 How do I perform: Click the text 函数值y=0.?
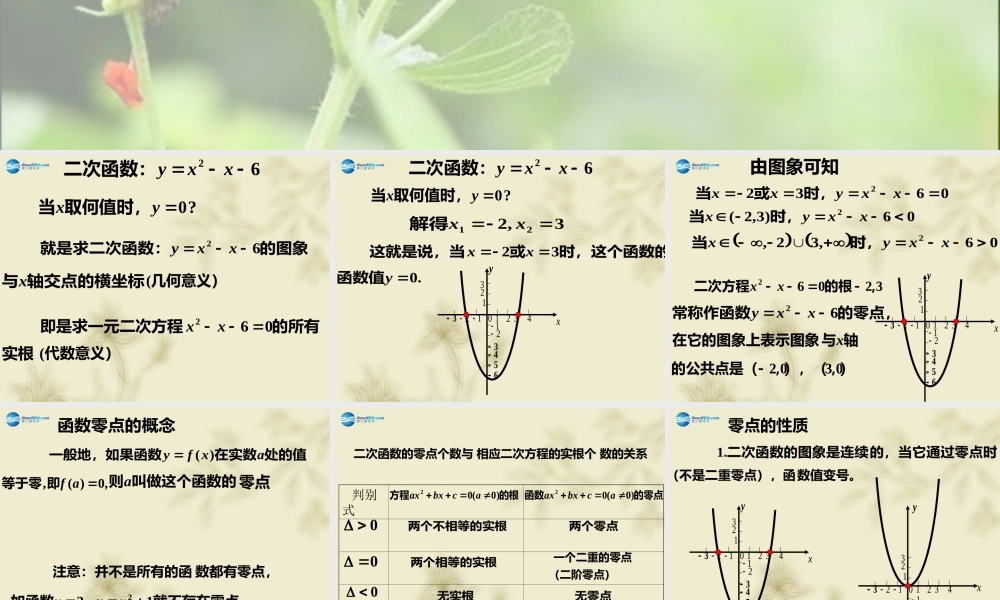pos(379,278)
